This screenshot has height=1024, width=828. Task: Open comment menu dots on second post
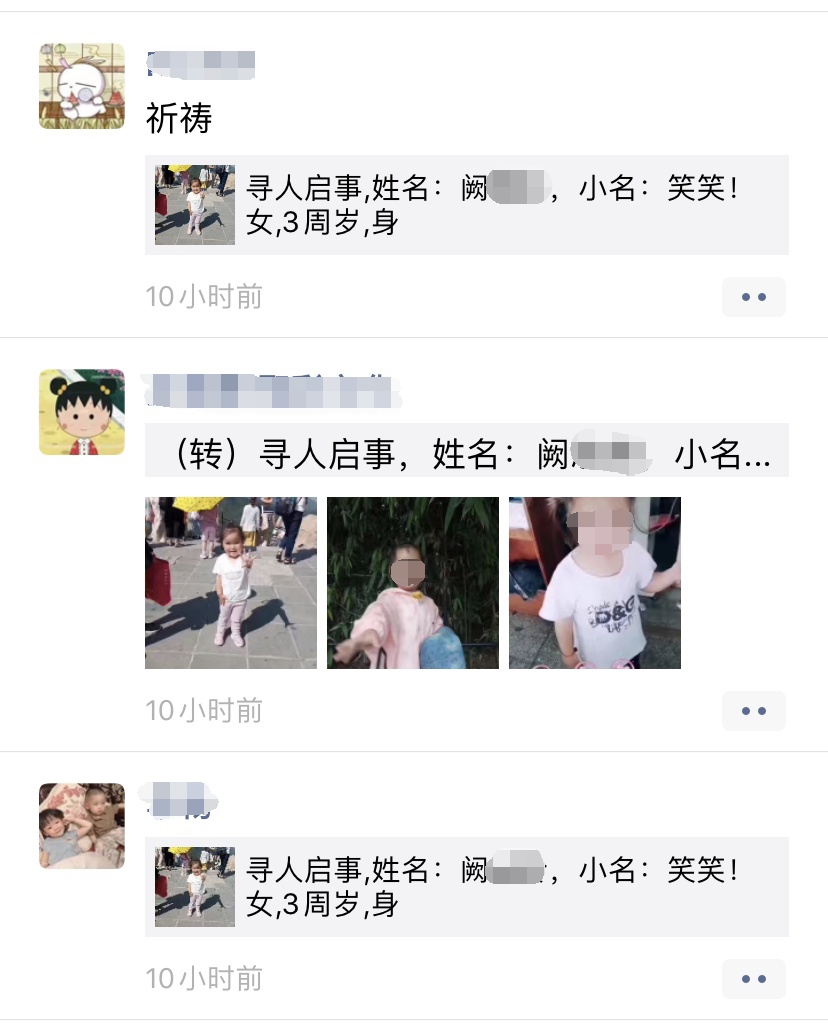pyautogui.click(x=754, y=711)
